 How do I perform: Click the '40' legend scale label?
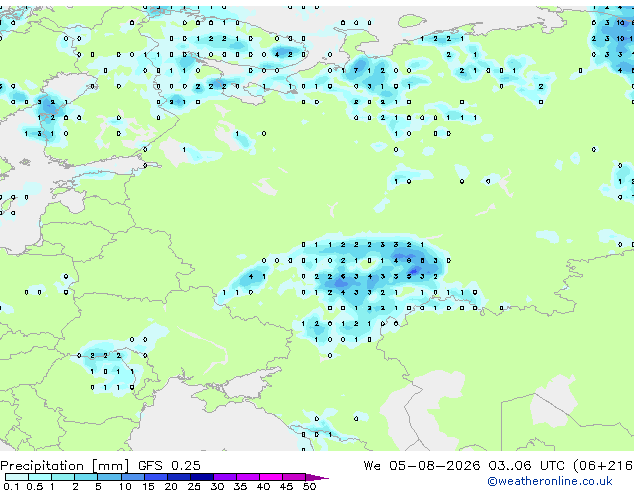263,486
